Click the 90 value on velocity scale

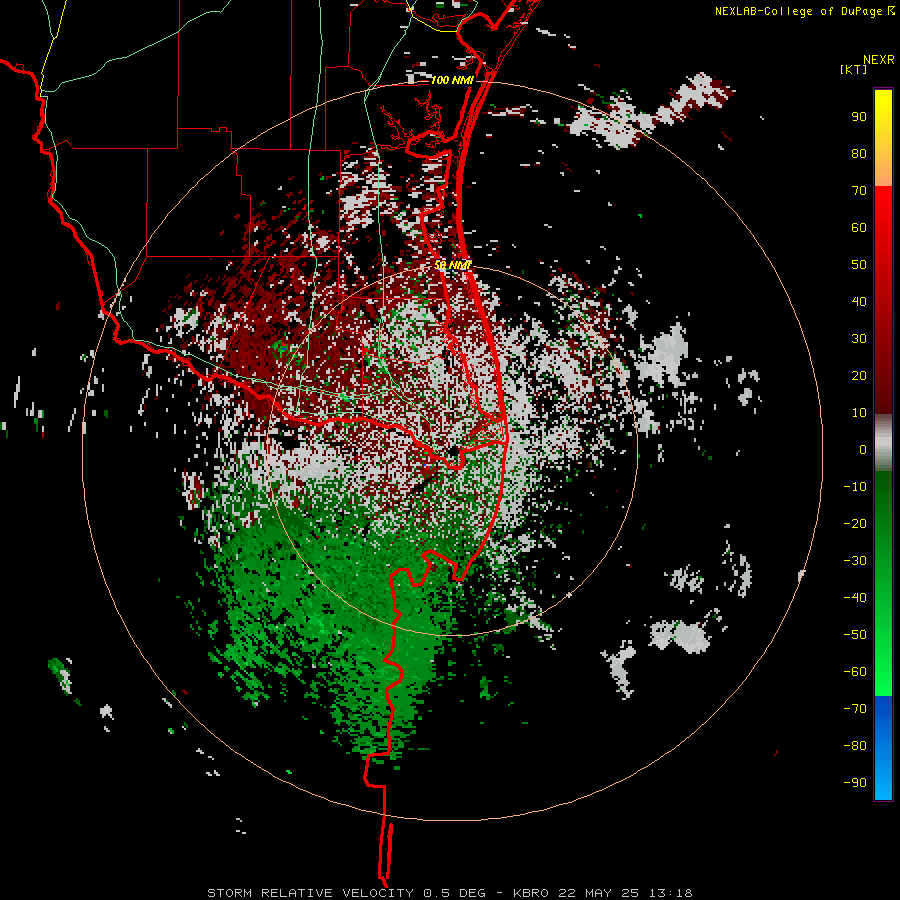coord(859,117)
